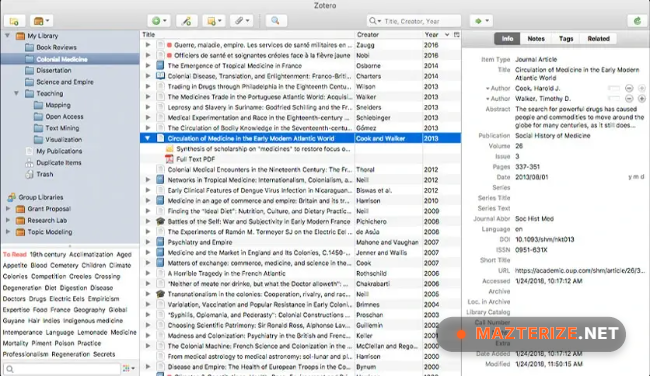The image size is (650, 376).
Task: Collapse the Teaching collection
Action: (17, 93)
